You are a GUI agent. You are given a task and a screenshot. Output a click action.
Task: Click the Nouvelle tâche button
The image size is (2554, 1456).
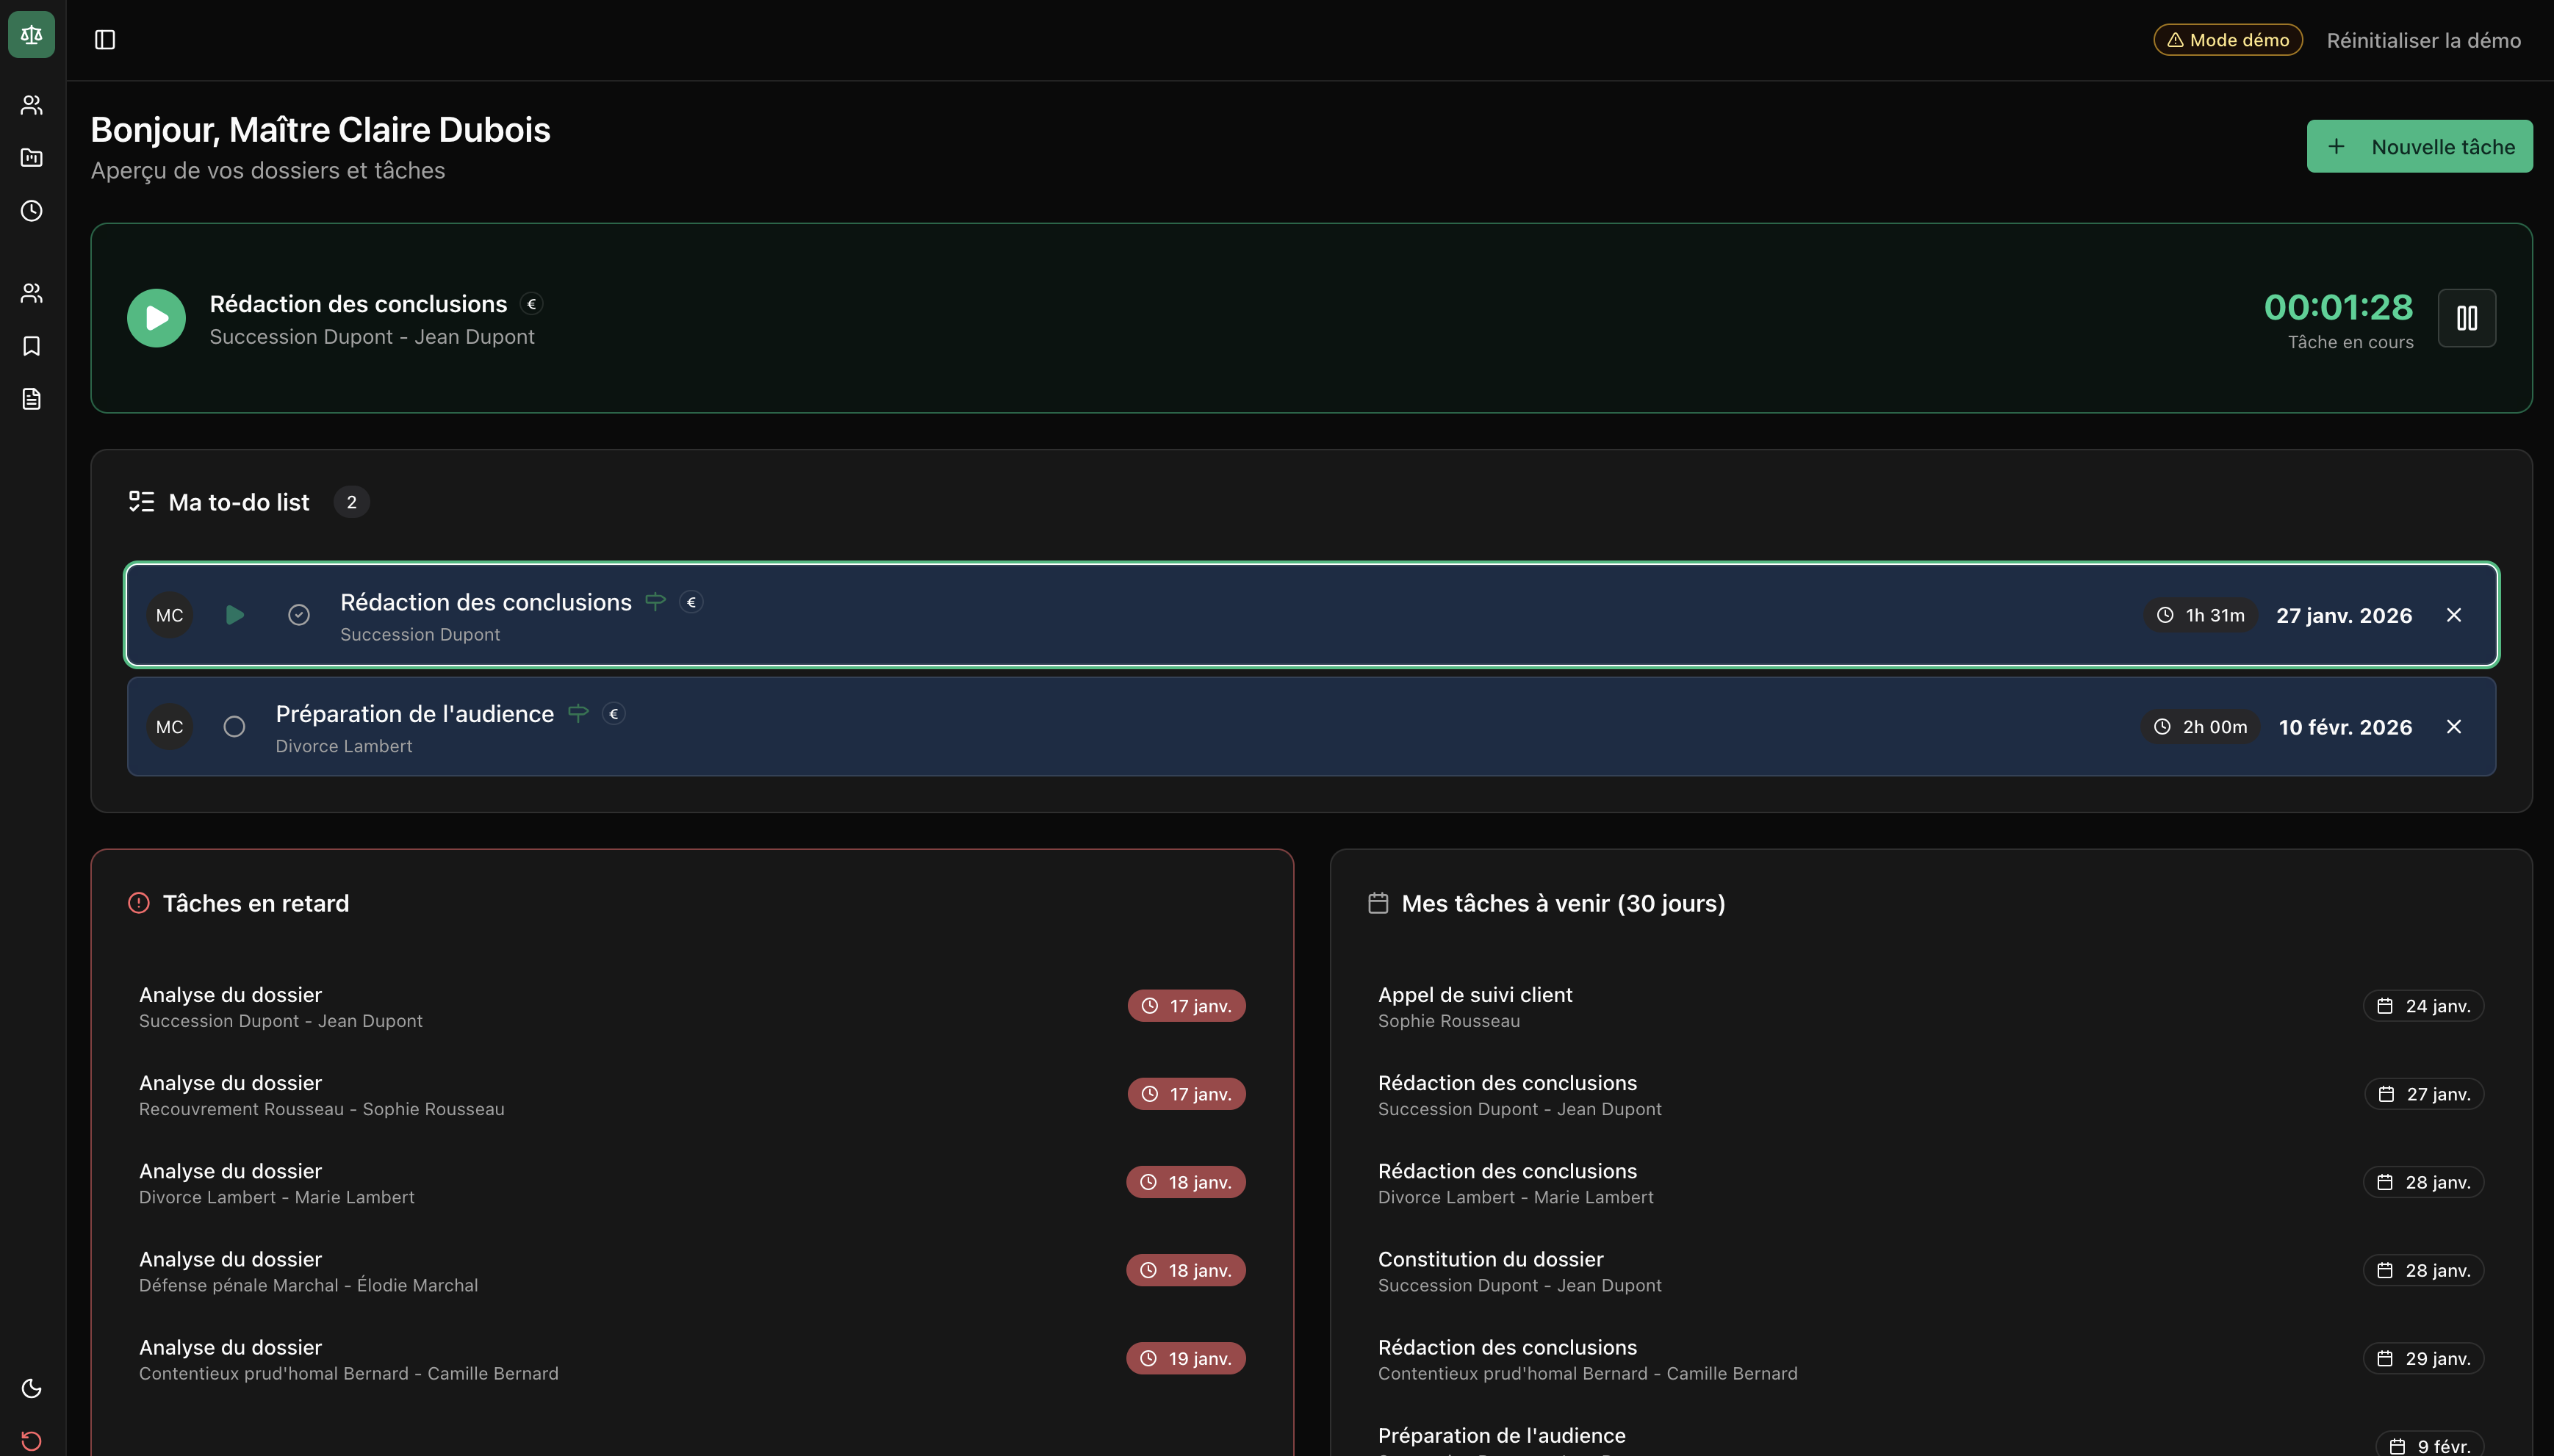(2419, 147)
